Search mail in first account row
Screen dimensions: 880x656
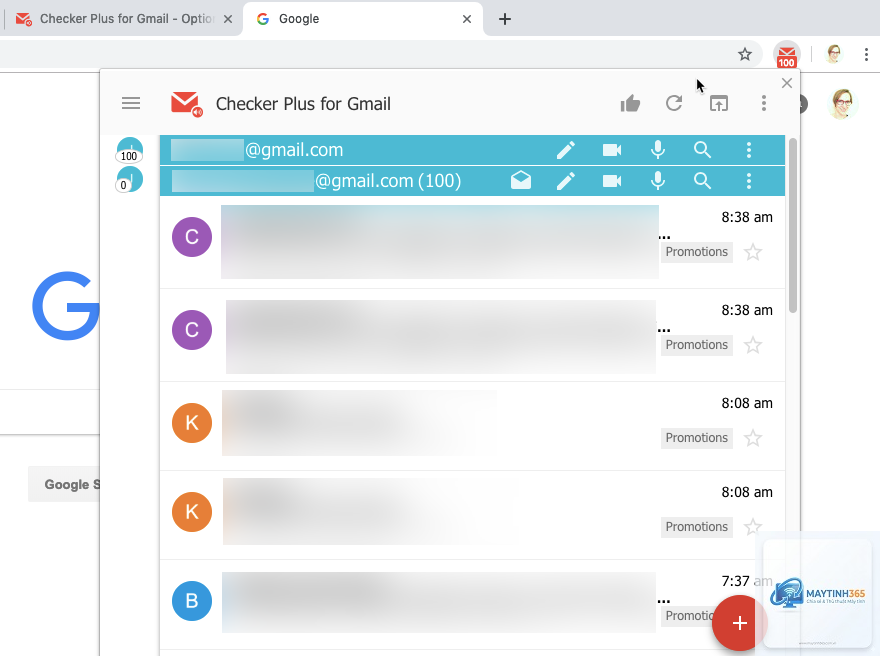(703, 150)
